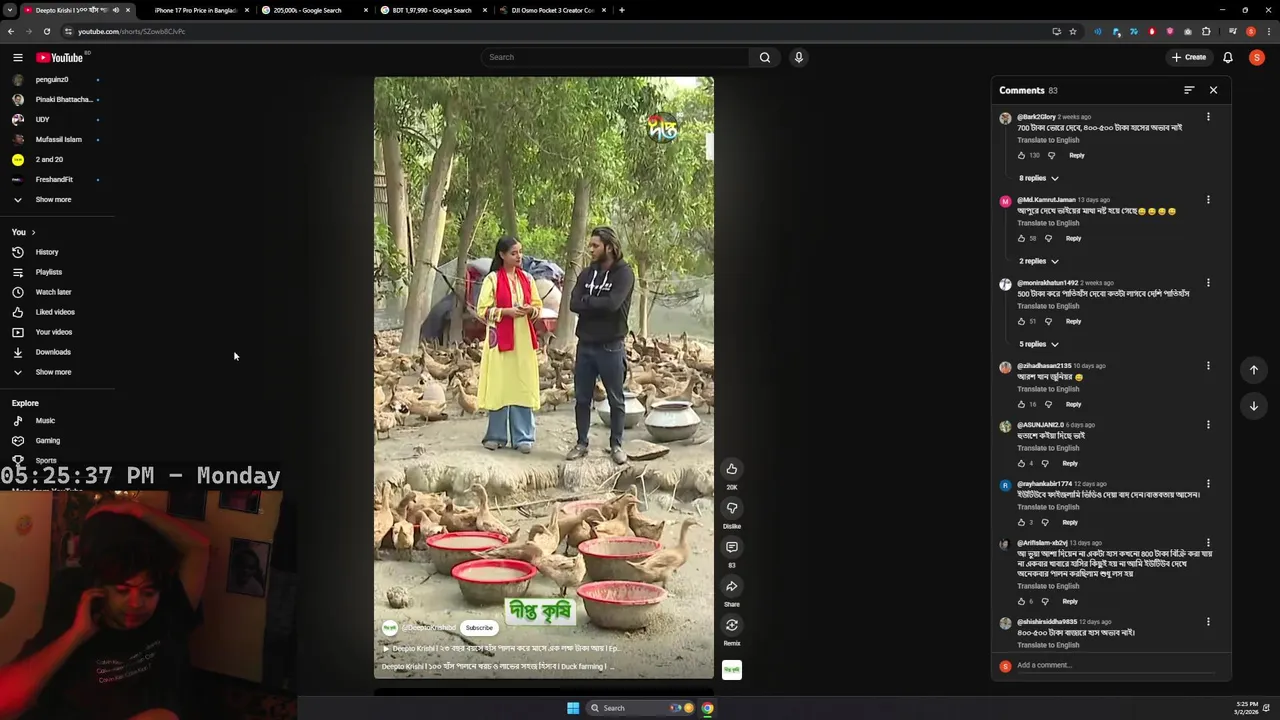Open options menu for @Md.KamrulJaman's comment

click(x=1208, y=200)
